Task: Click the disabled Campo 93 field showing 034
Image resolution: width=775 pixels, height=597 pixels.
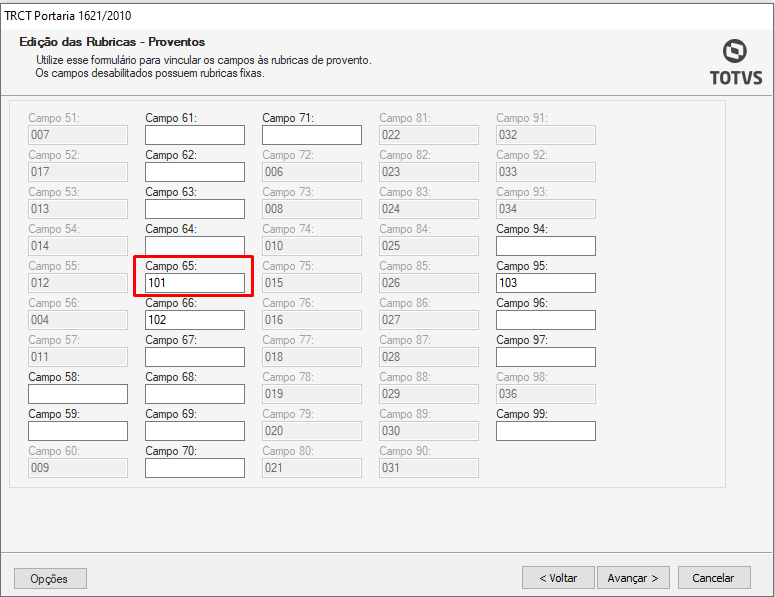Action: pos(546,209)
